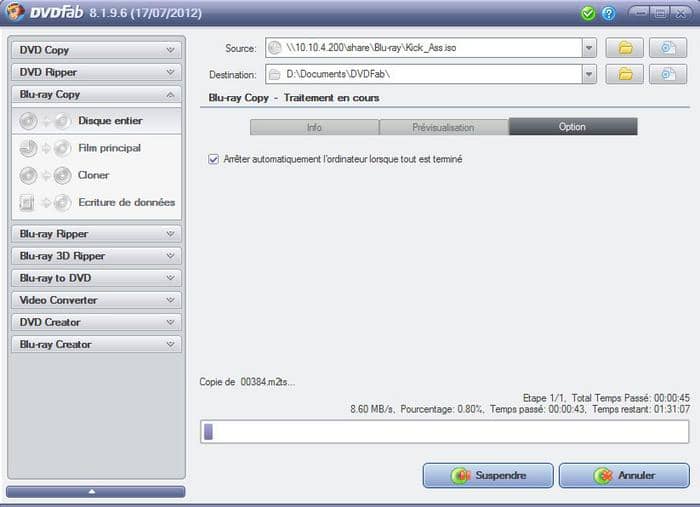
Task: Click the Cloner disc icon
Action: pos(45,175)
